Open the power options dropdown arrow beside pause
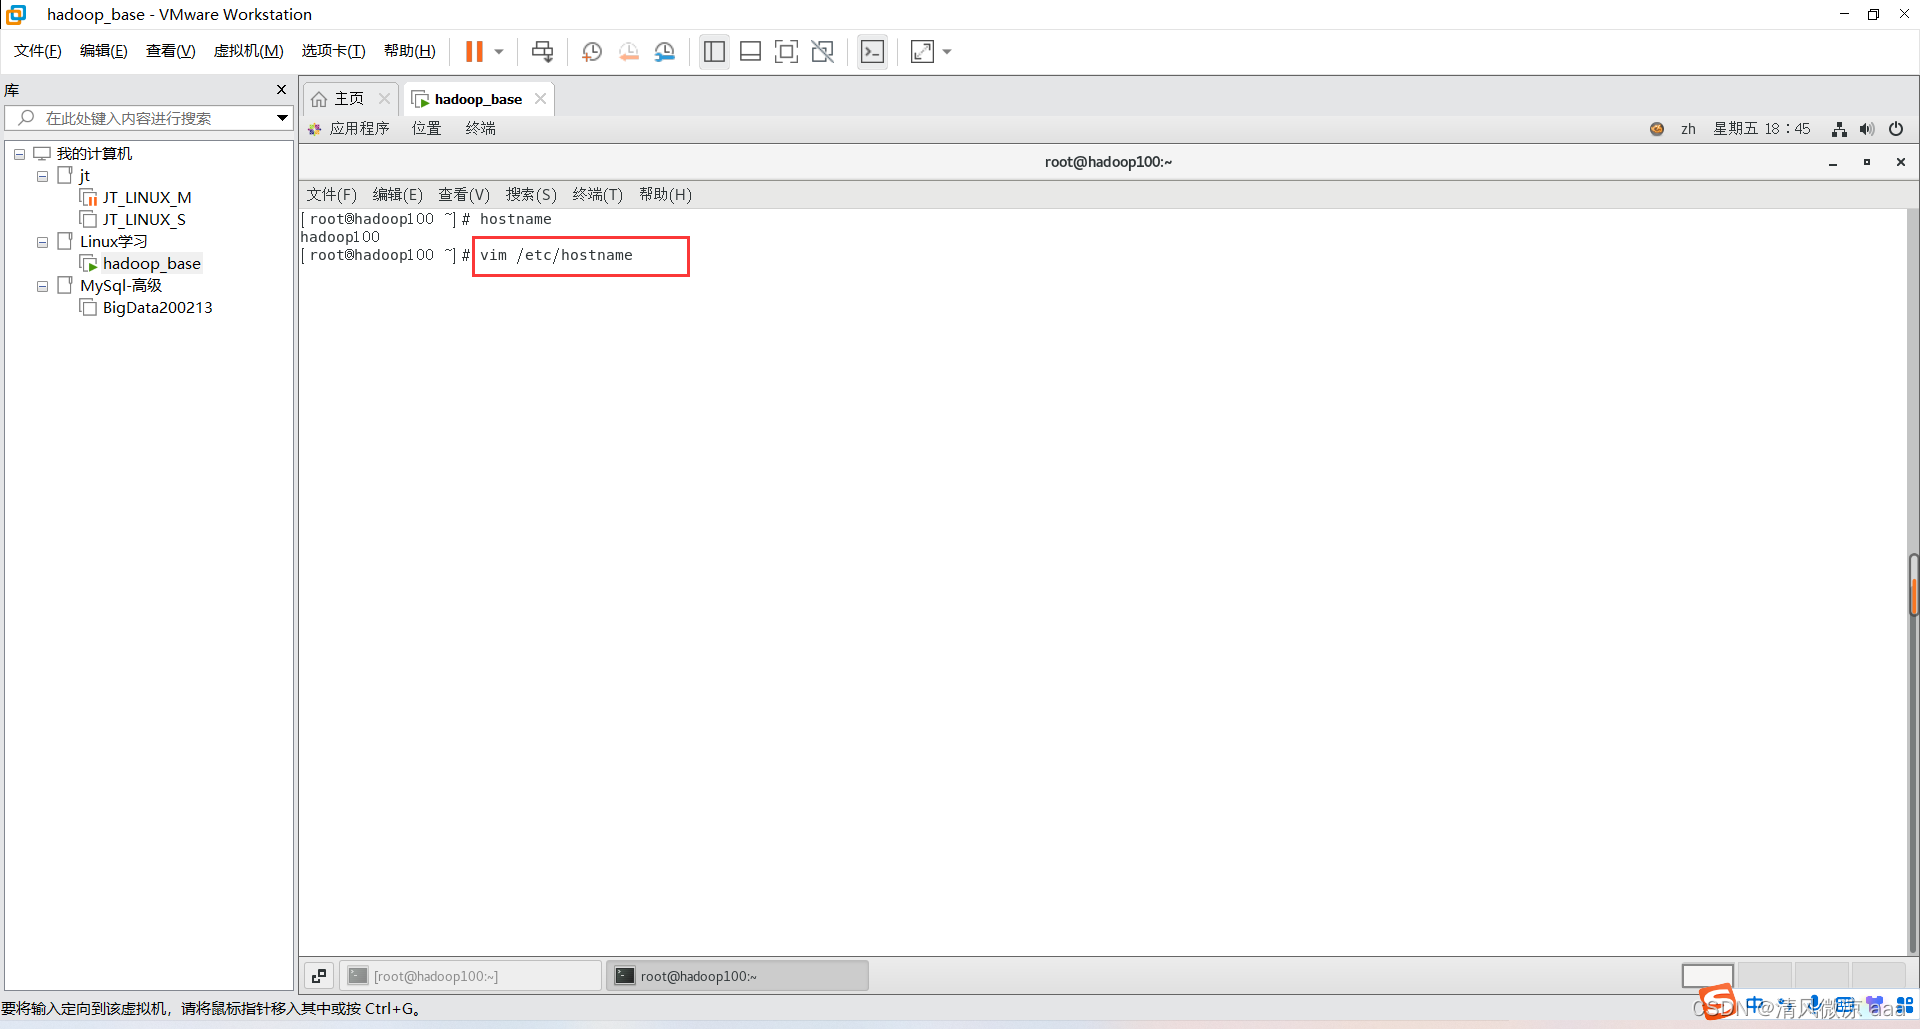The image size is (1920, 1029). click(499, 51)
